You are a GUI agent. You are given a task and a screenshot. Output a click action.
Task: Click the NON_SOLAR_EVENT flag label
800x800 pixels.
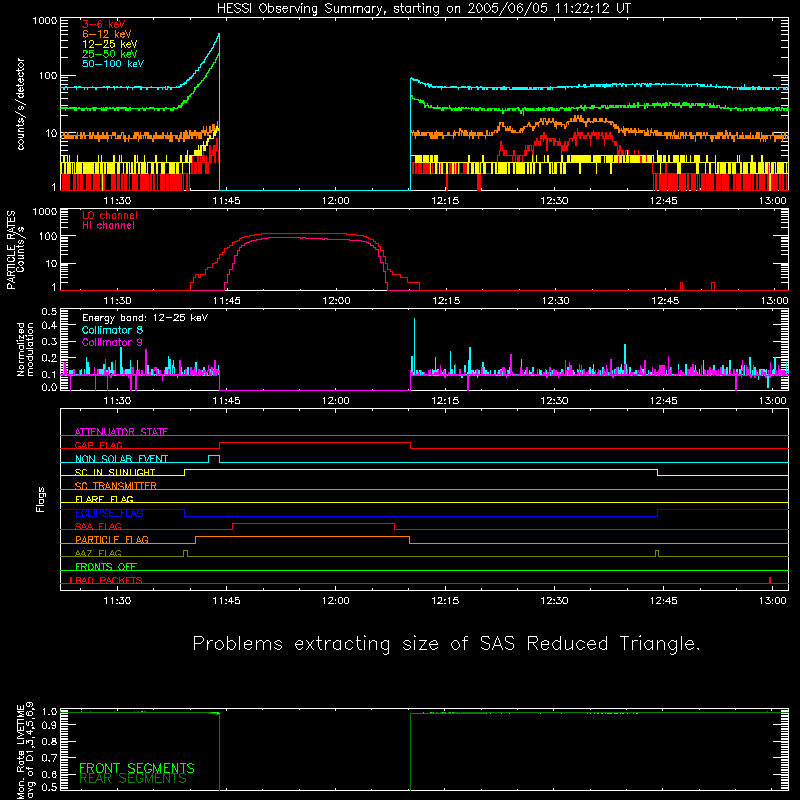[x=121, y=459]
